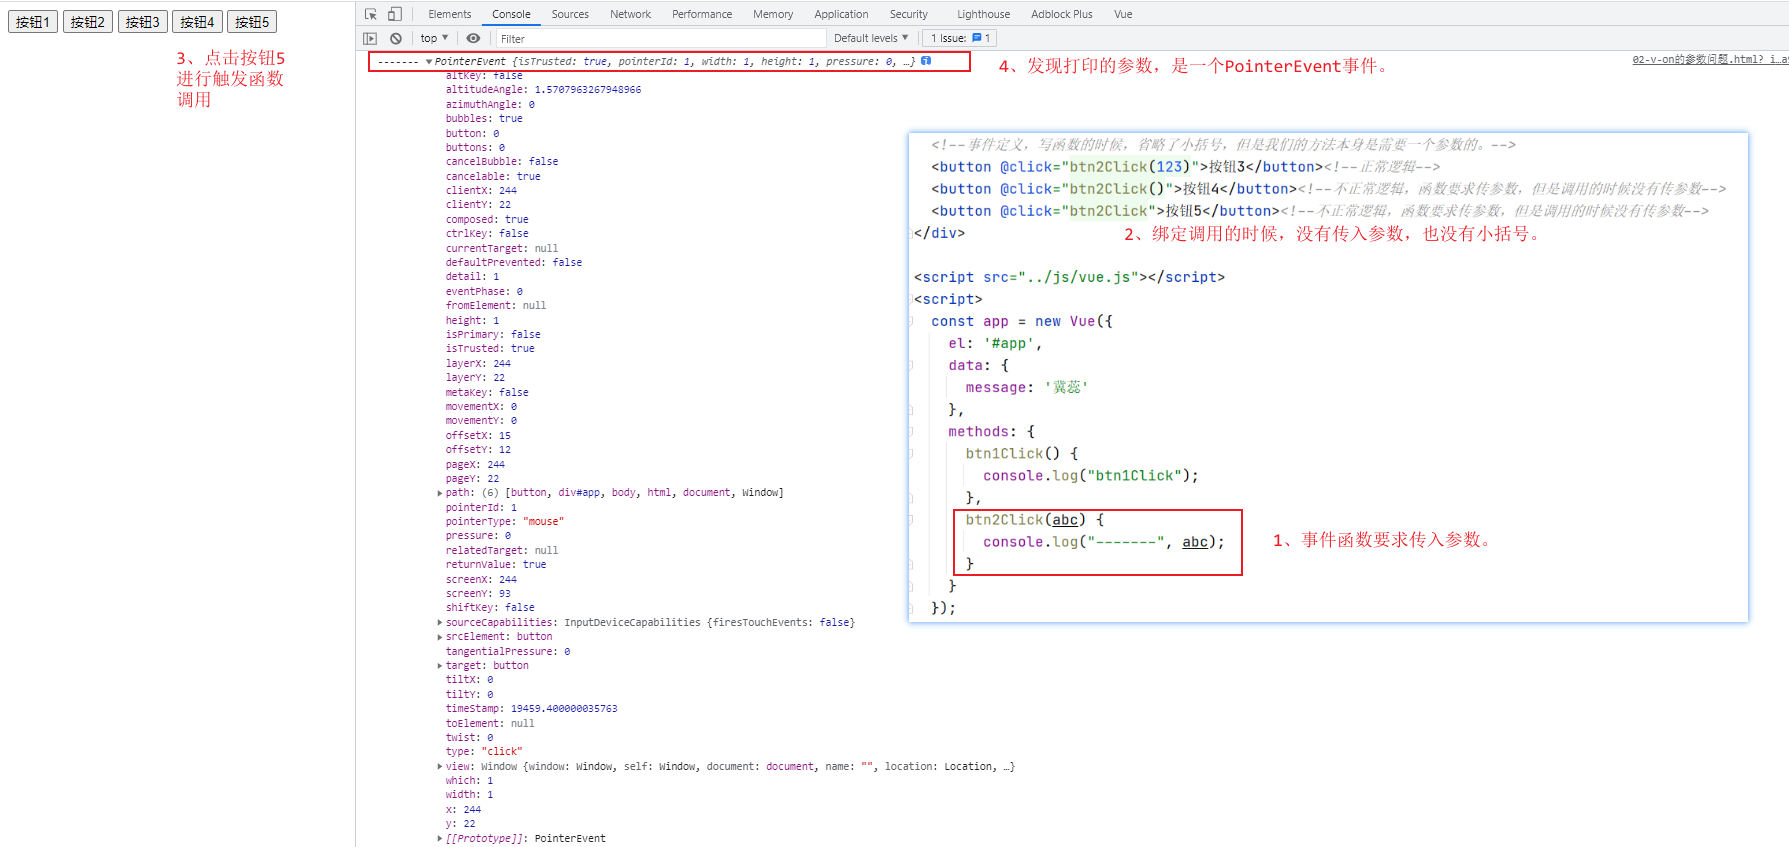
Task: Switch to the Console tab
Action: pos(511,14)
